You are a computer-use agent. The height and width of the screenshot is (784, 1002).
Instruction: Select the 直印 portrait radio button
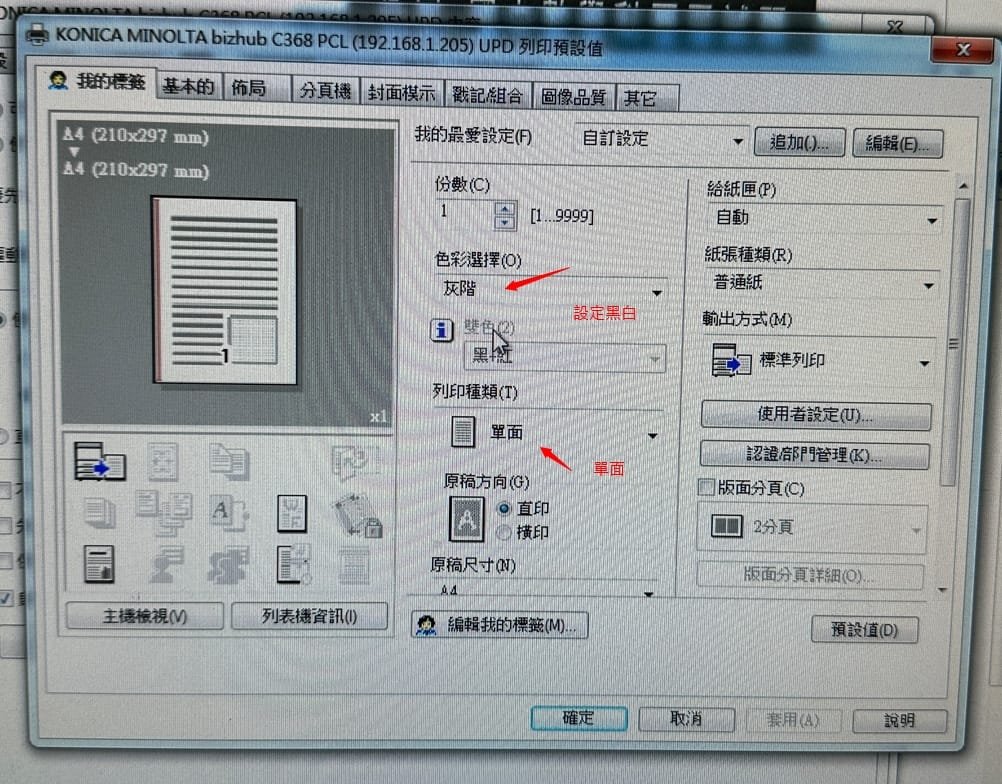click(x=504, y=509)
